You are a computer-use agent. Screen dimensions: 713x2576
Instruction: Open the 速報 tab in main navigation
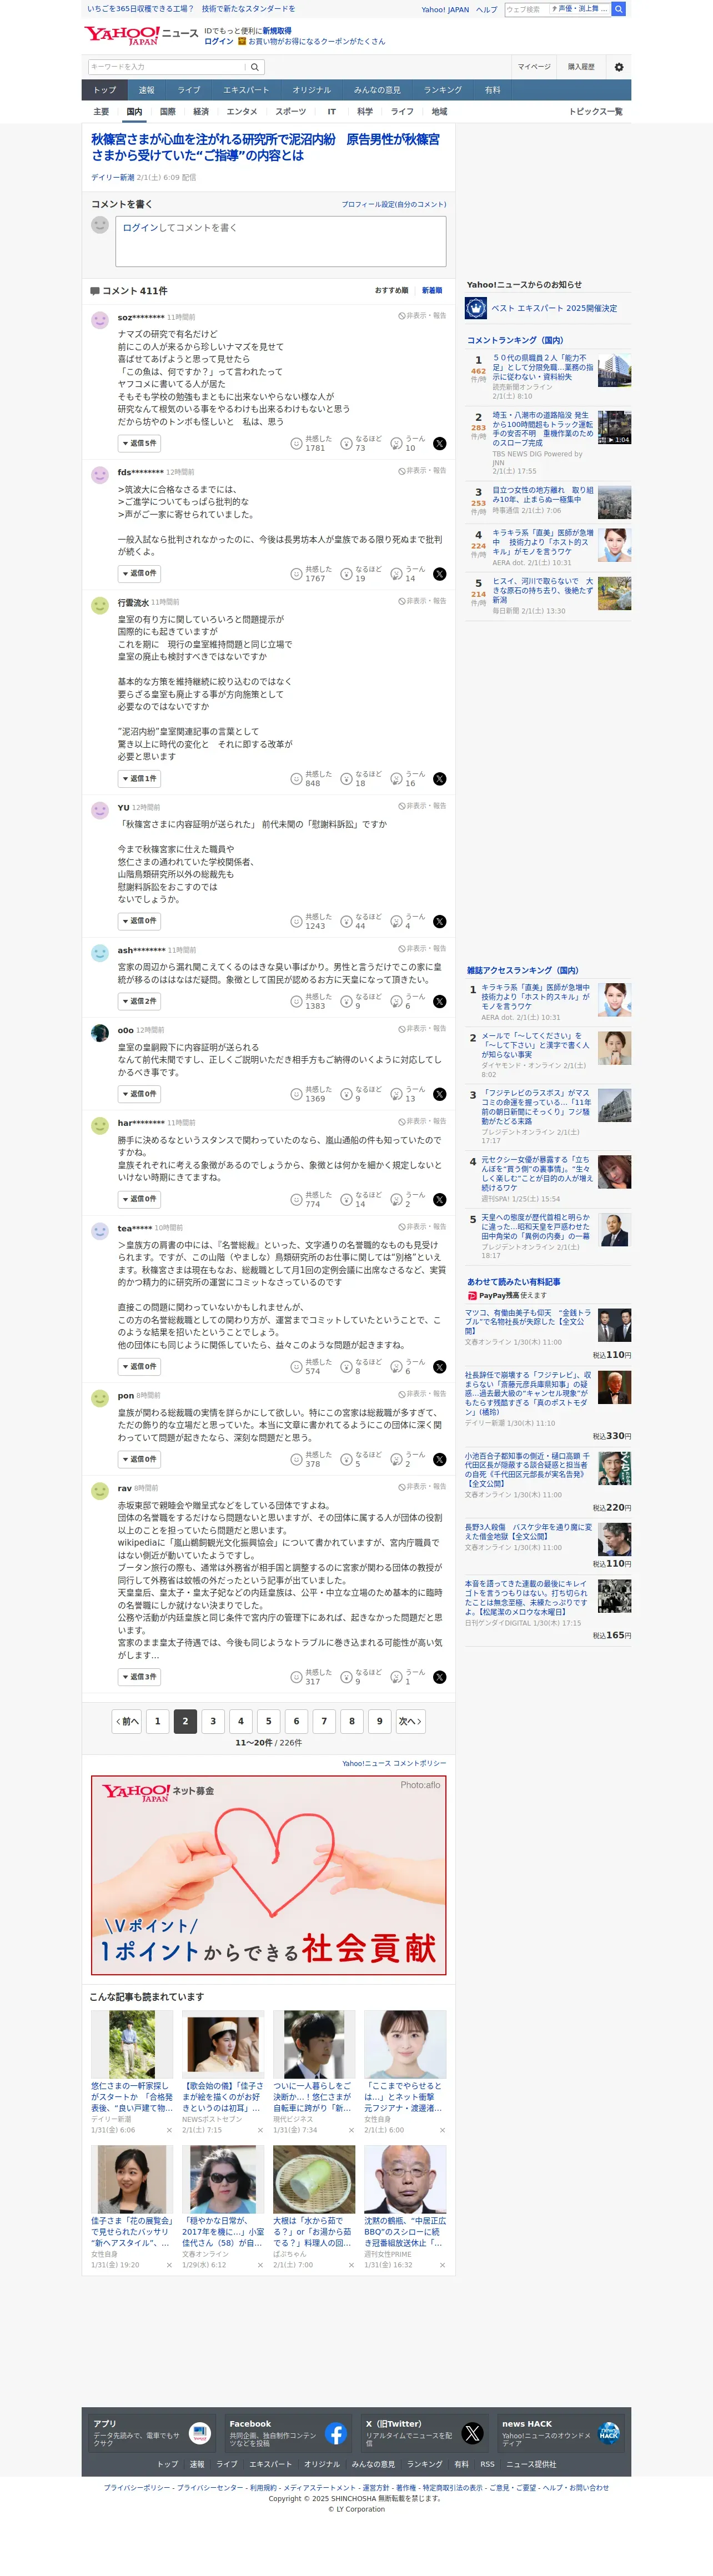tap(147, 90)
